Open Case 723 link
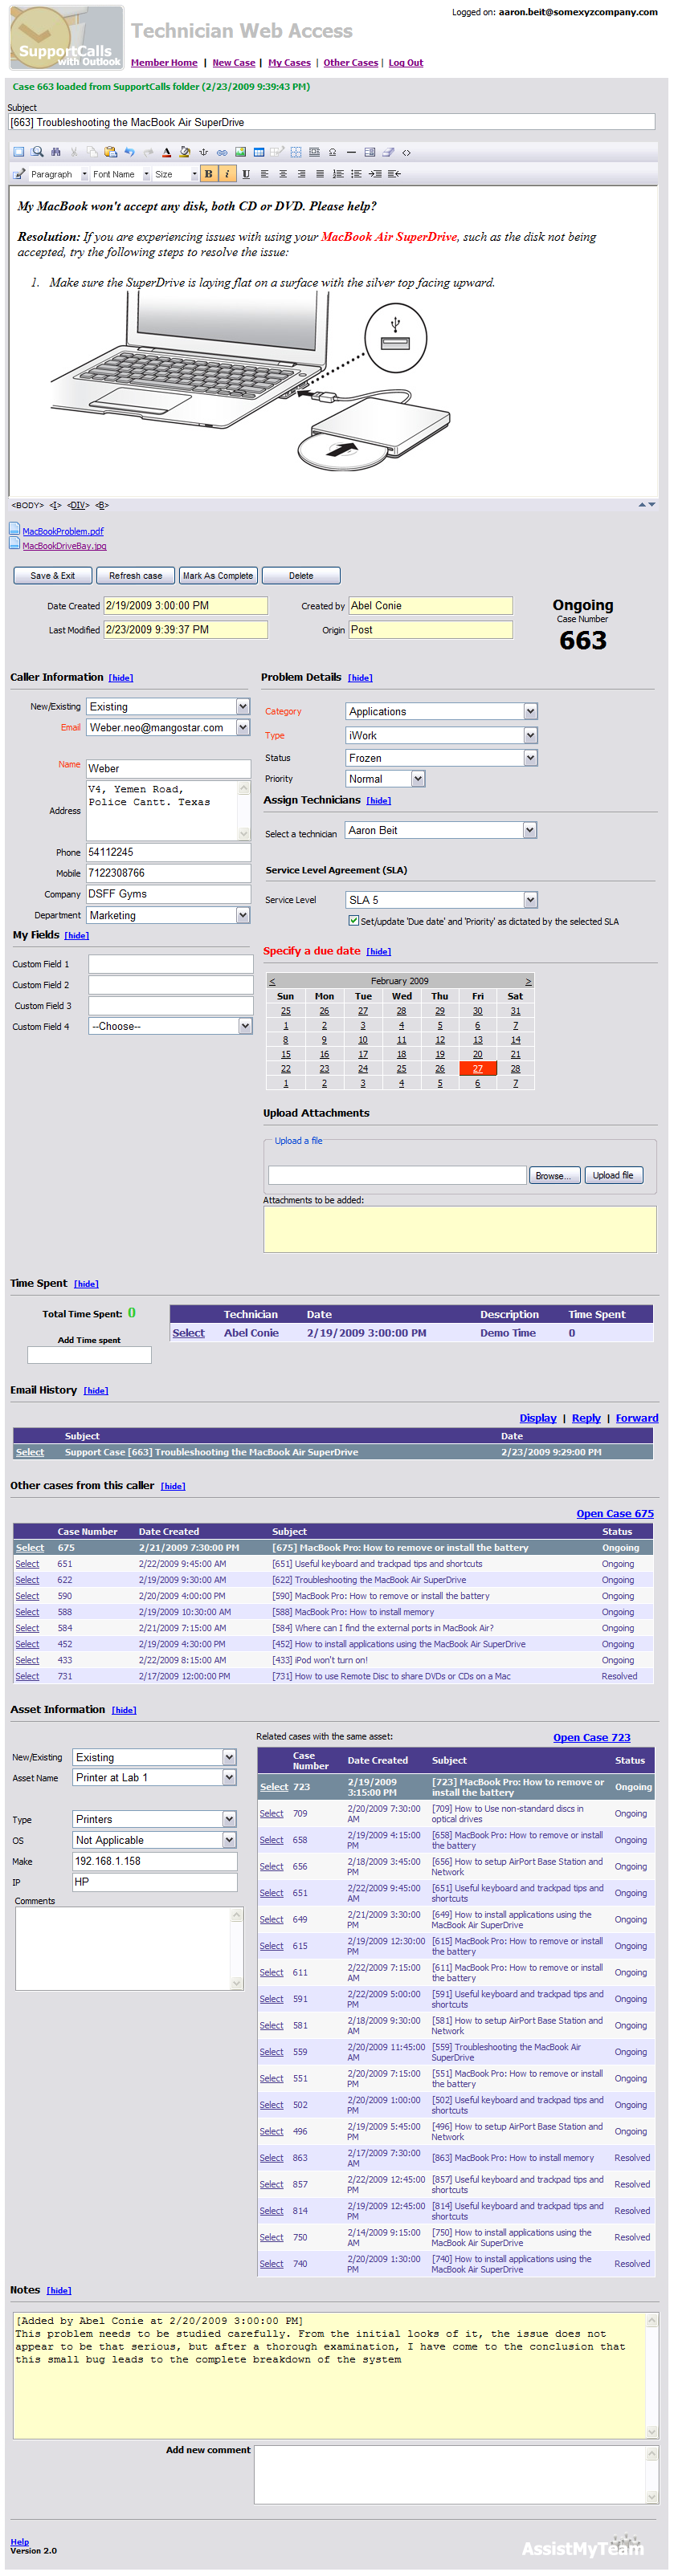This screenshot has height=2576, width=674. (592, 1737)
